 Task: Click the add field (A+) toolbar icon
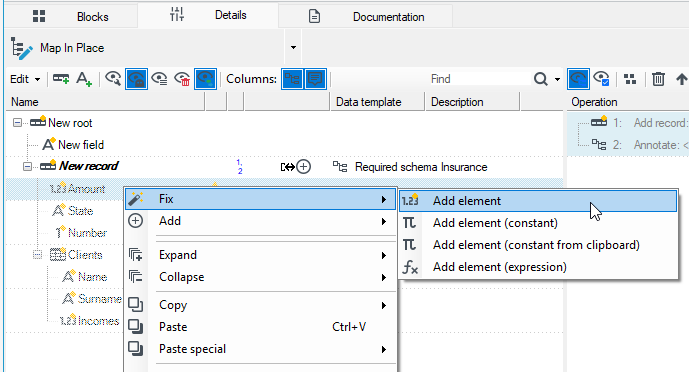click(84, 79)
